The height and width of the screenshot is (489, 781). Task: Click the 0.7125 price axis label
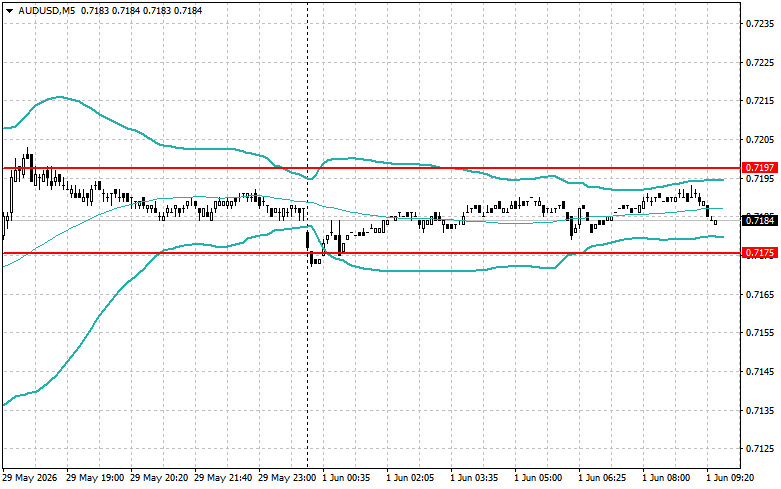tap(761, 449)
